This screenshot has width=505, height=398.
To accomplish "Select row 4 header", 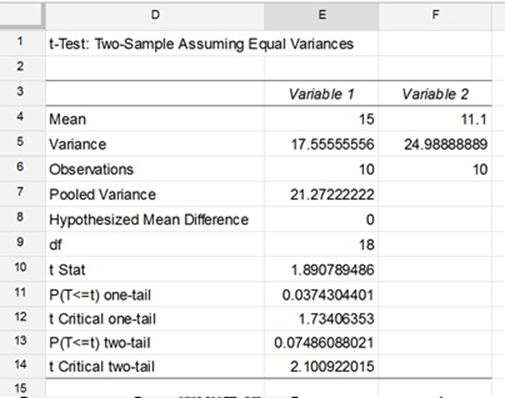I will [x=21, y=118].
